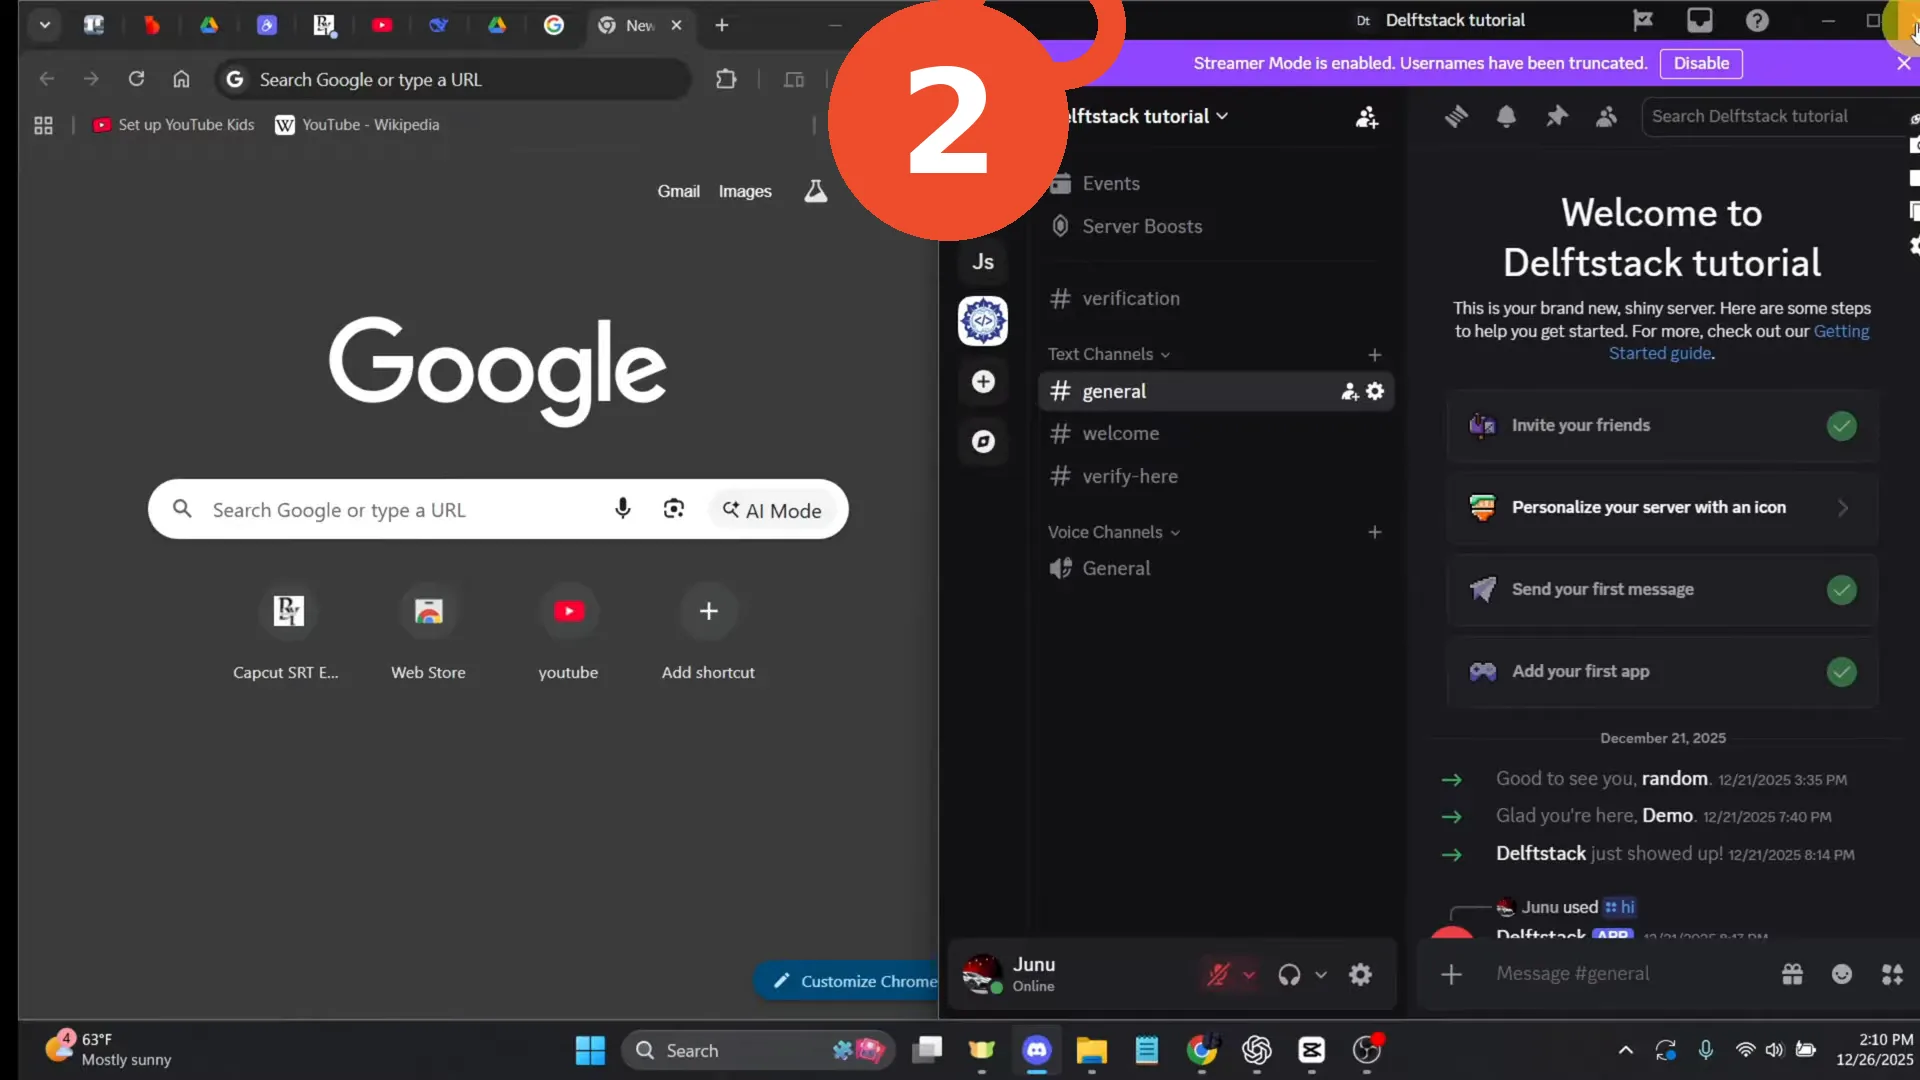Open Chrome tab search dropdown
This screenshot has width=1920, height=1080.
45,25
